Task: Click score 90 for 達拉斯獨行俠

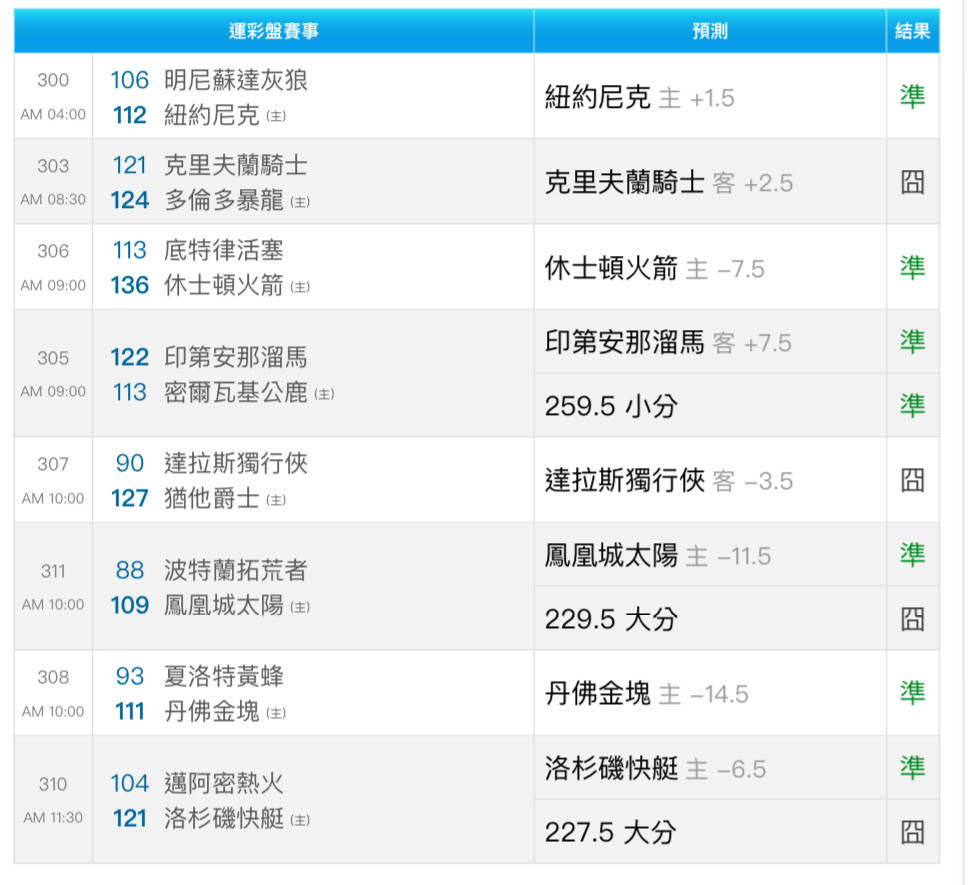Action: coord(129,464)
